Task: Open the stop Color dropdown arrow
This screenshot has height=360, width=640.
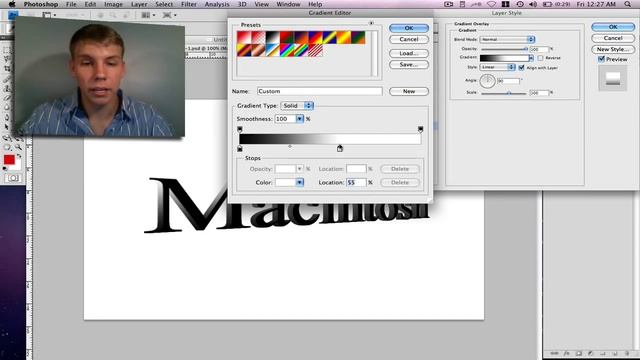Action: coord(300,182)
